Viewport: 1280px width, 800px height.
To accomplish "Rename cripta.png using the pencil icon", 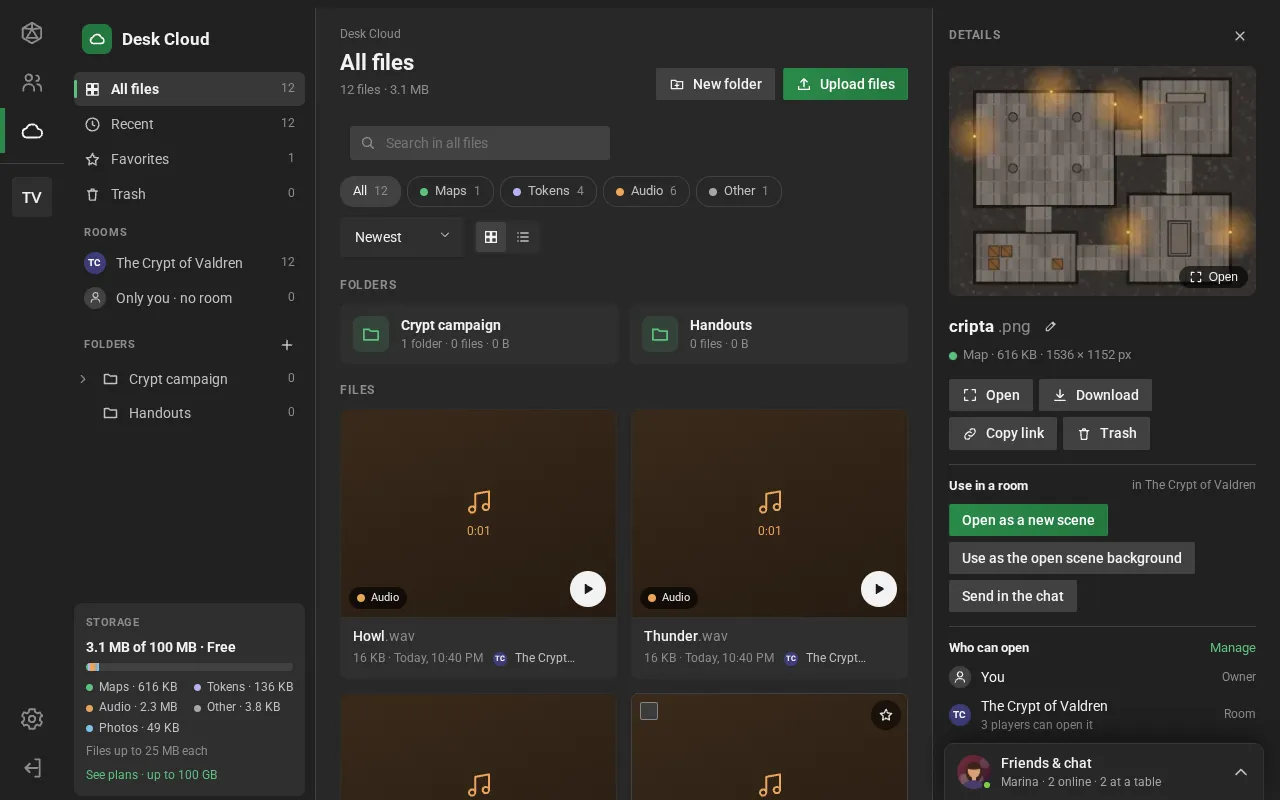I will tap(1050, 326).
